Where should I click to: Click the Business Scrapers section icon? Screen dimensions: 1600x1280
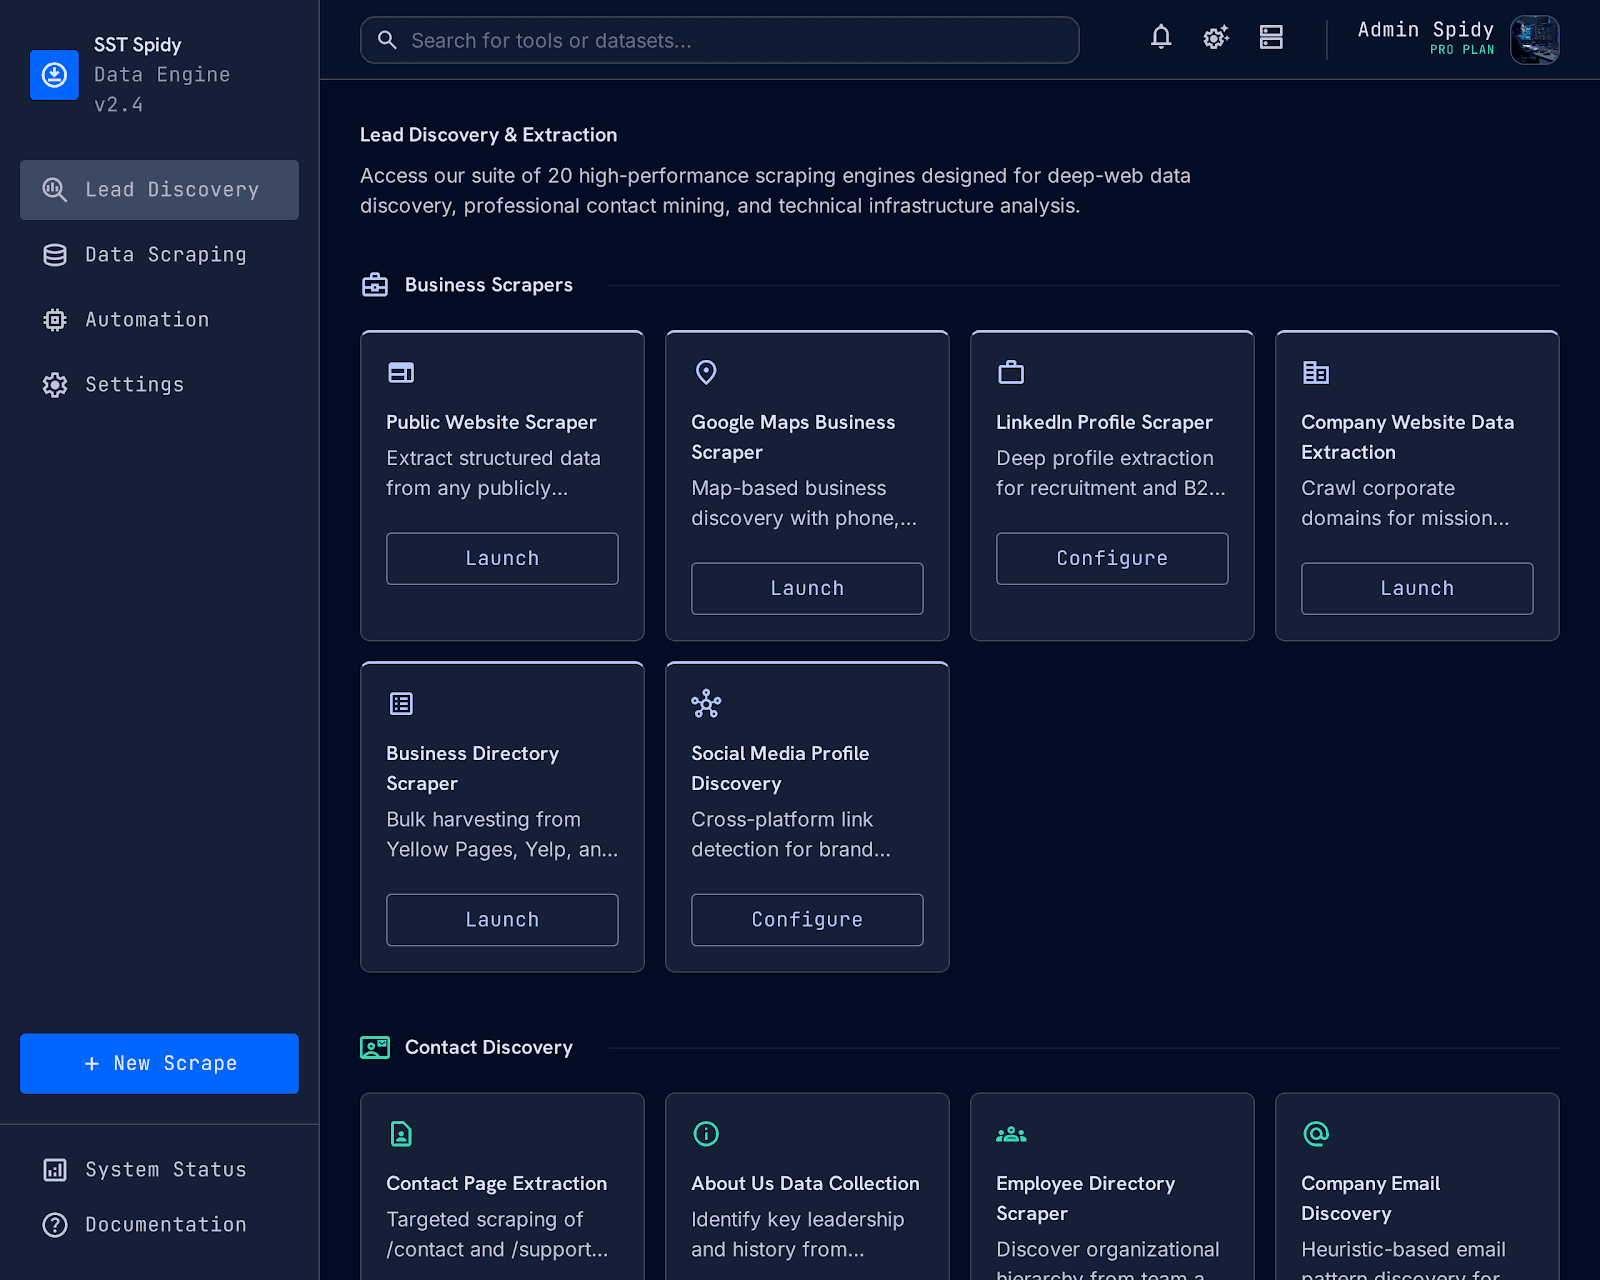click(375, 285)
